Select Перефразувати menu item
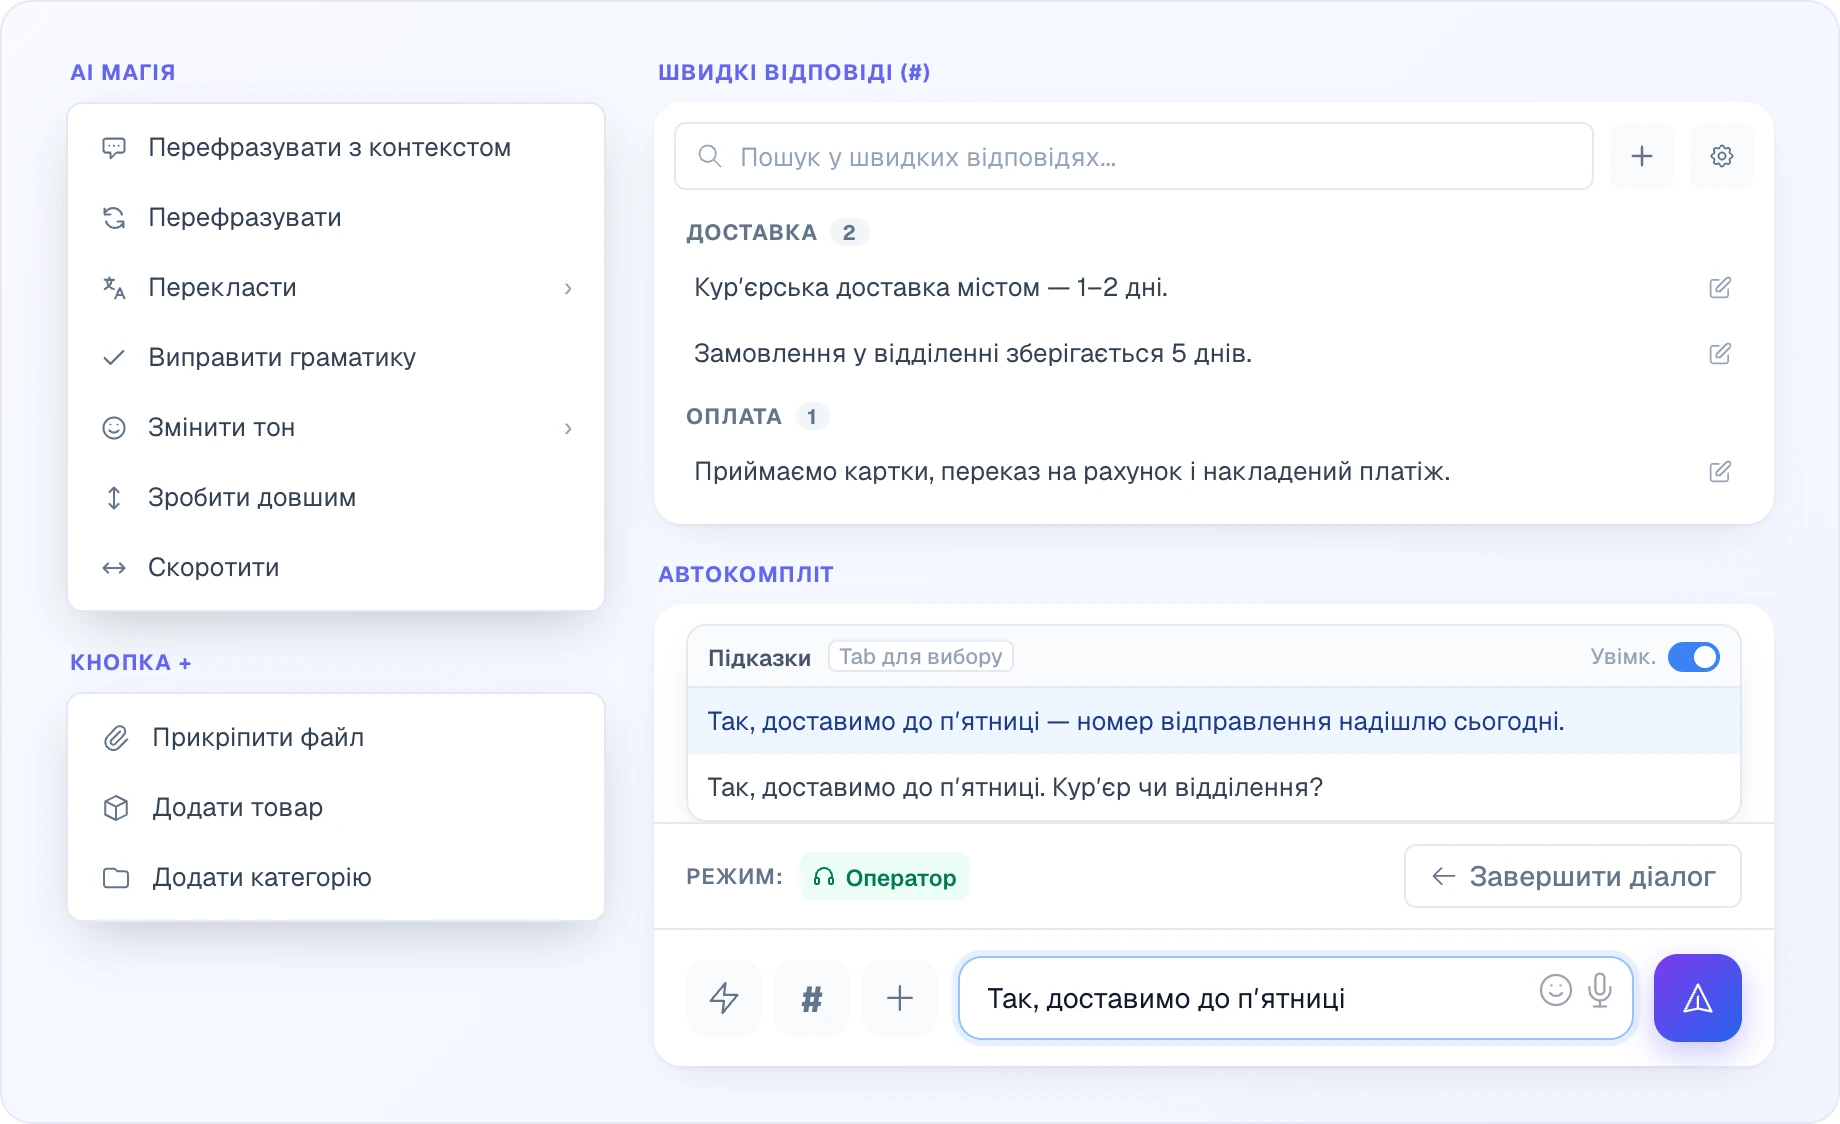 336,218
